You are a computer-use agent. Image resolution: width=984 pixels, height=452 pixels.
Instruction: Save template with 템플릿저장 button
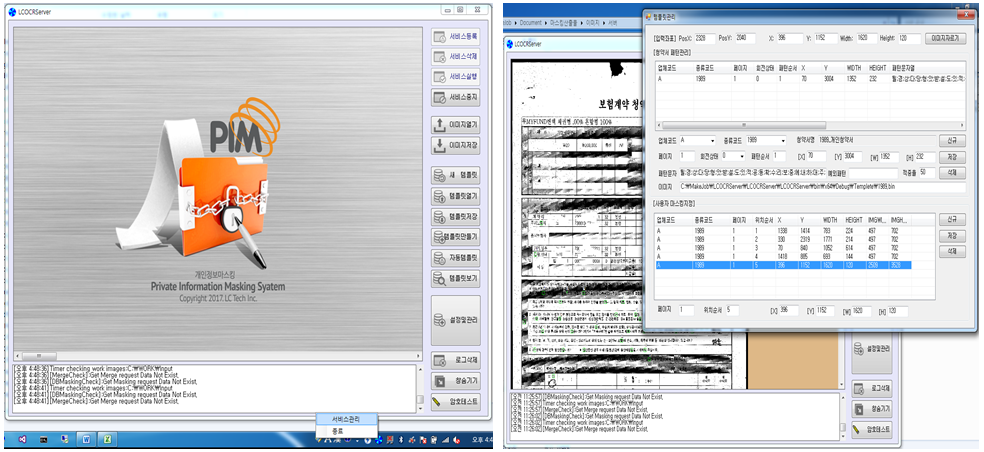[x=456, y=217]
